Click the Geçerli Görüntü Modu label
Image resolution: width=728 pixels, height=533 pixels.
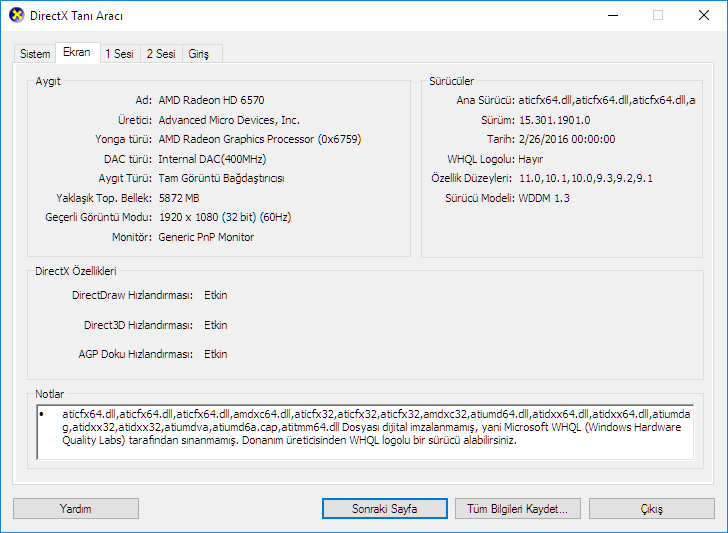pos(98,217)
